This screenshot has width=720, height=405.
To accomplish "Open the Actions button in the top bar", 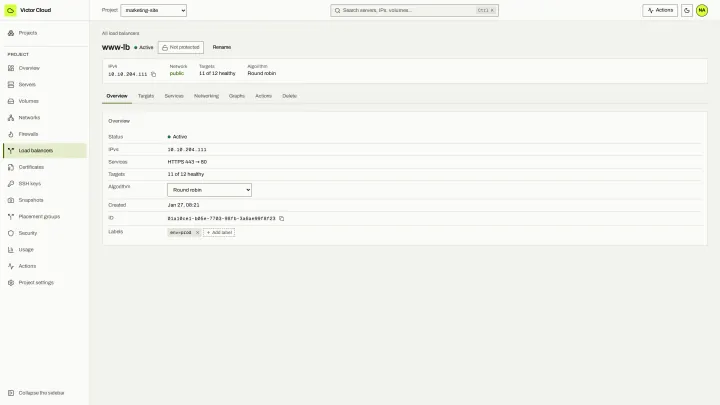I will coord(660,10).
